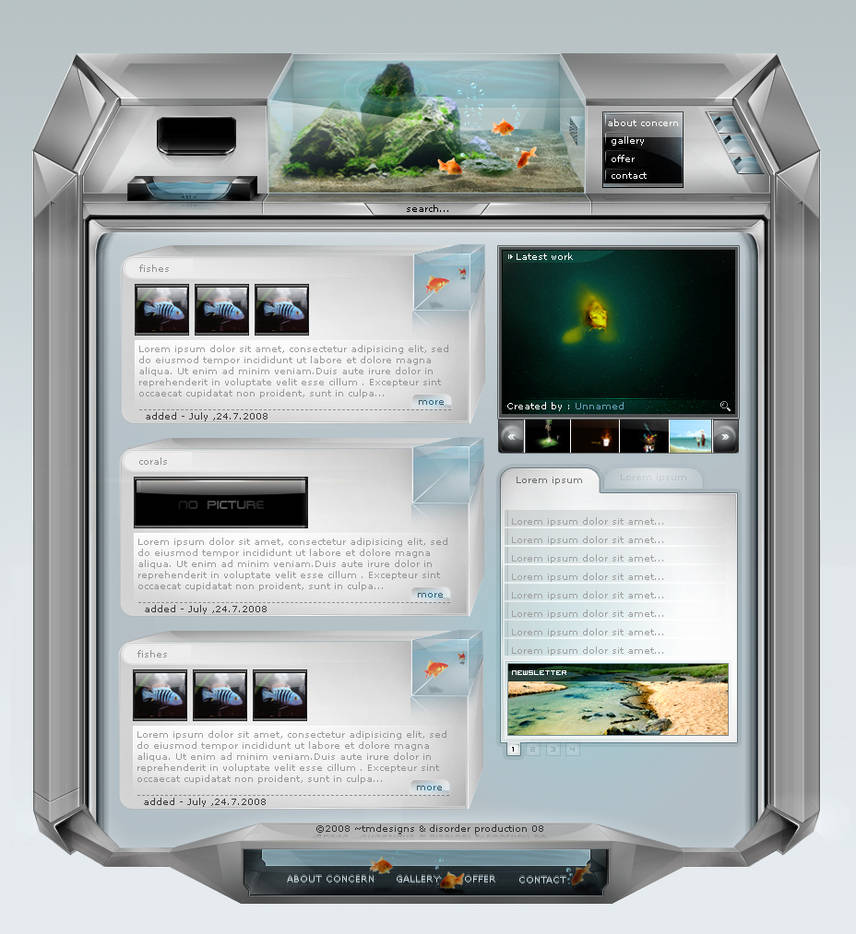Go to faded page 3 in pagination
The width and height of the screenshot is (856, 934).
coord(553,749)
